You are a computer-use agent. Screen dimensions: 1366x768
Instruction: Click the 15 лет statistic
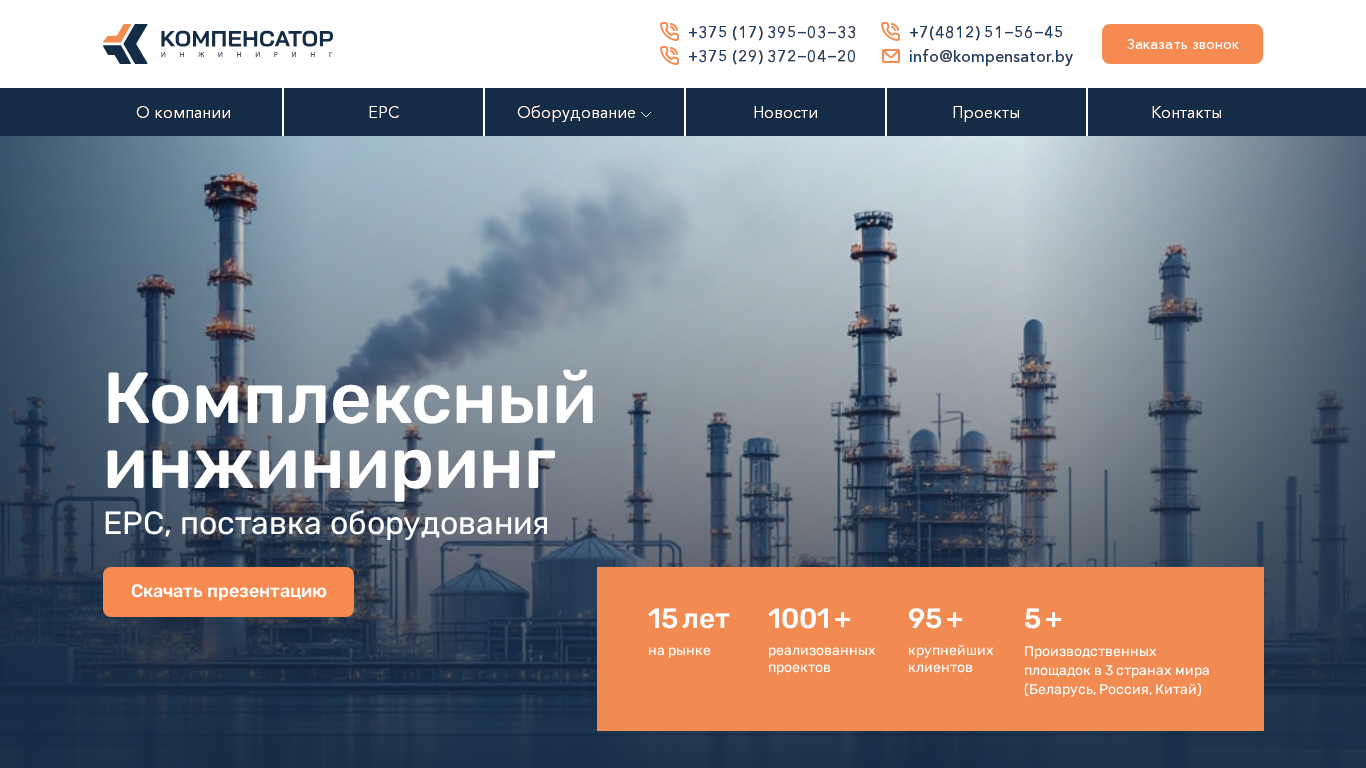click(689, 619)
